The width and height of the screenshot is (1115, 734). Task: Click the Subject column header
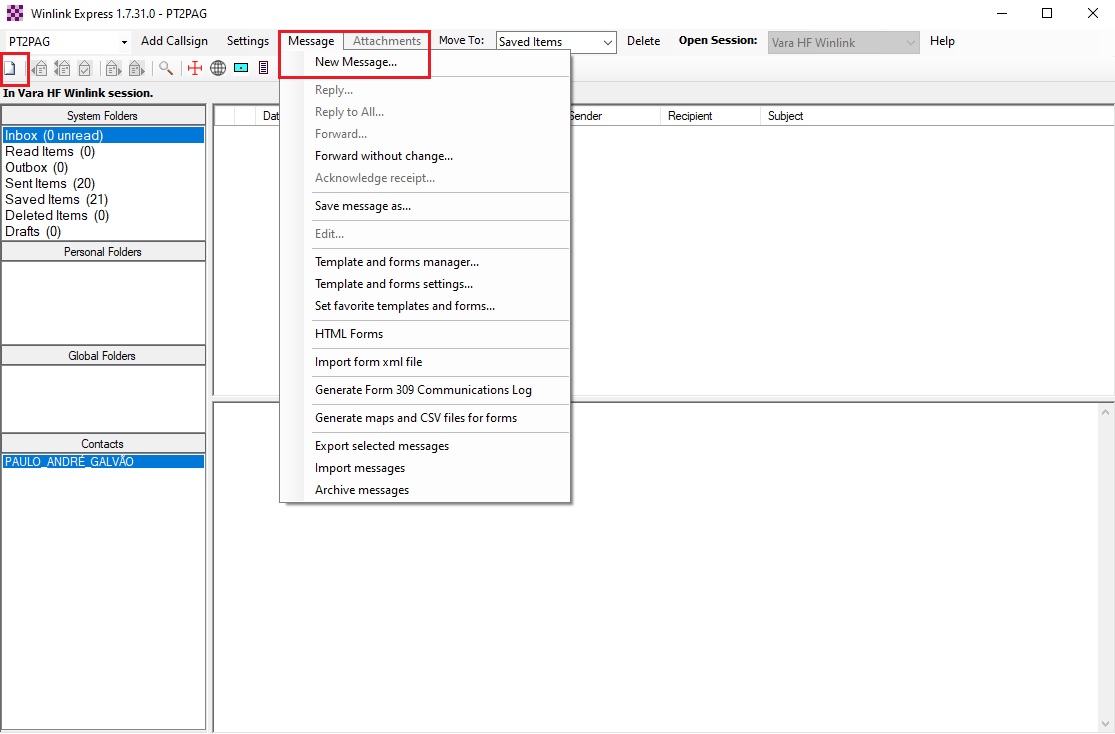coord(785,116)
